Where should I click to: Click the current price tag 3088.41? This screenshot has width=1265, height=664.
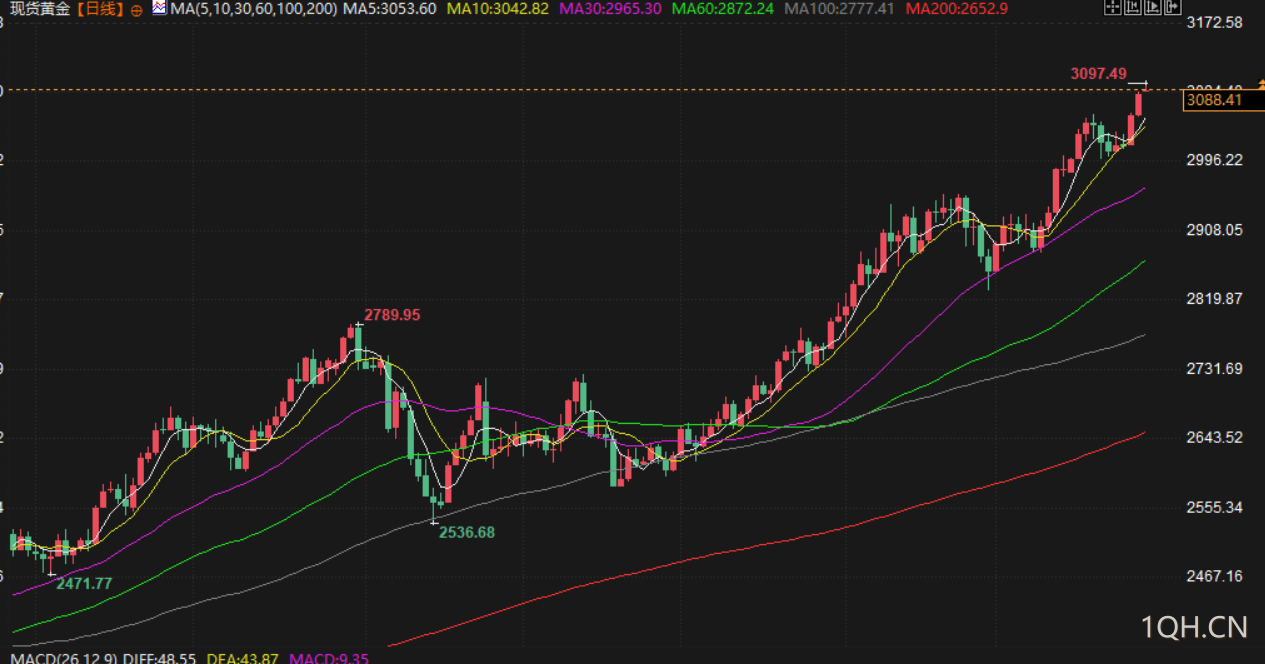1213,99
